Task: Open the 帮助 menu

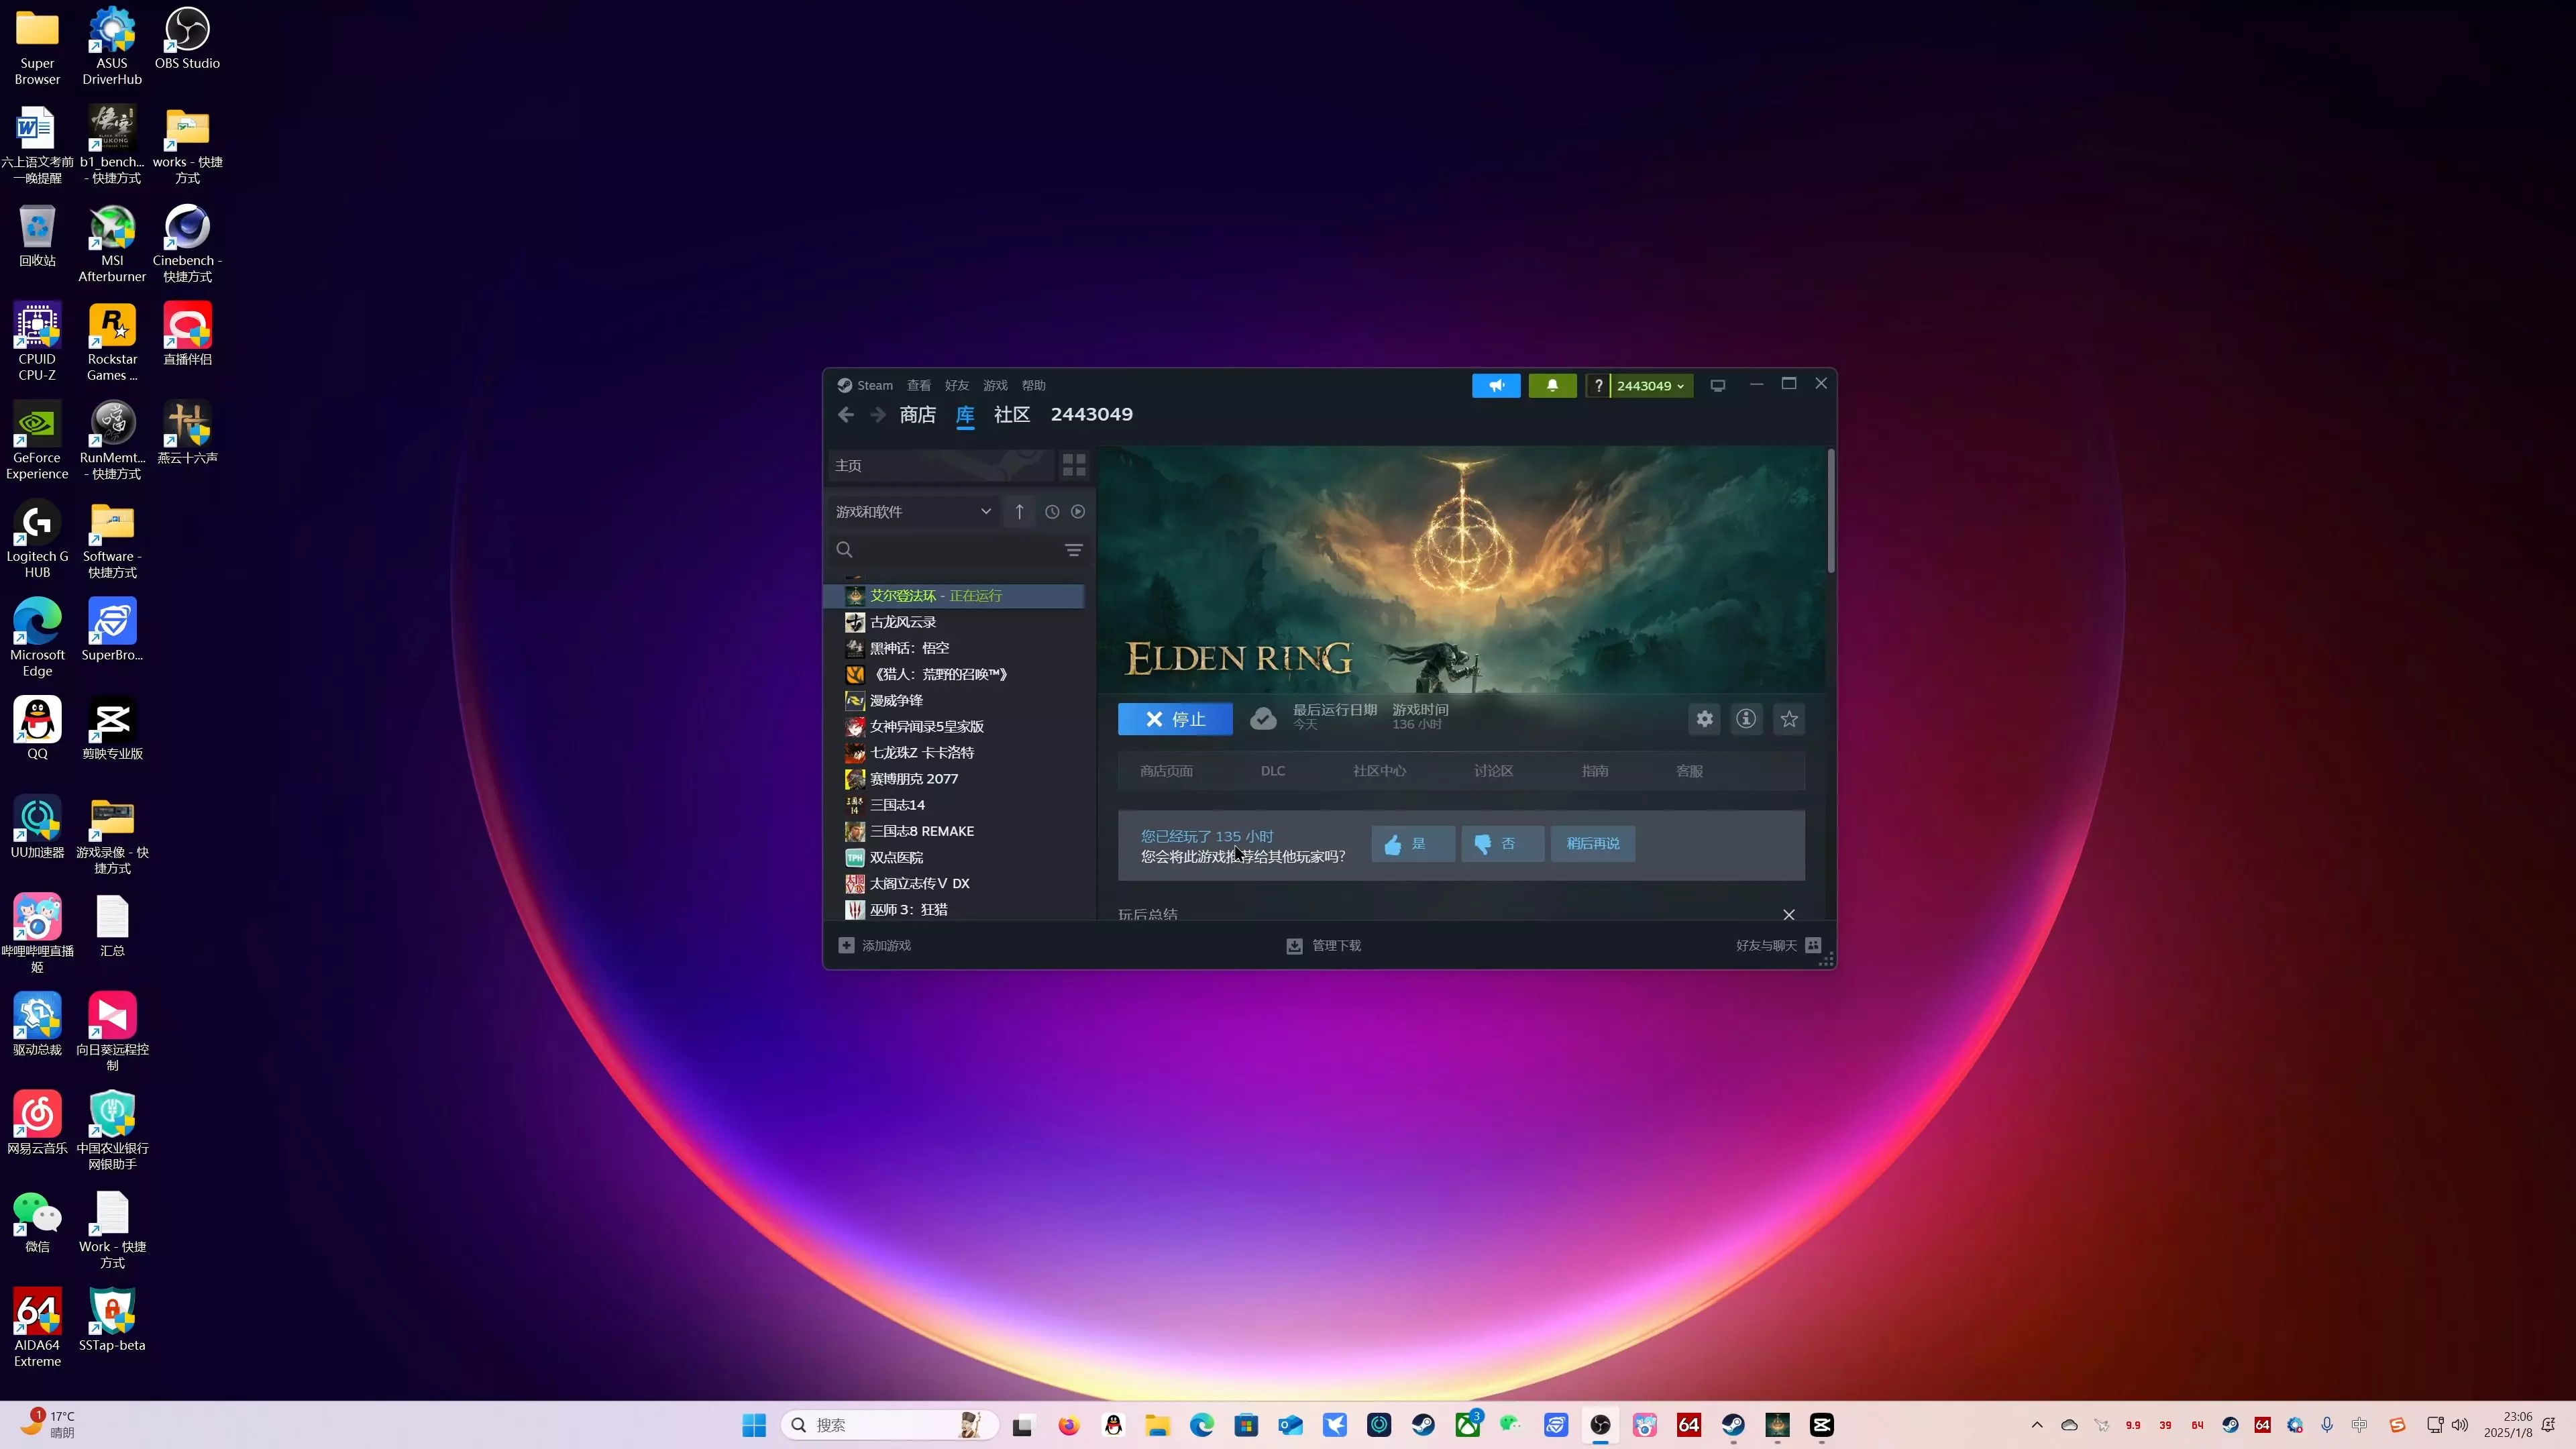Action: 1034,385
